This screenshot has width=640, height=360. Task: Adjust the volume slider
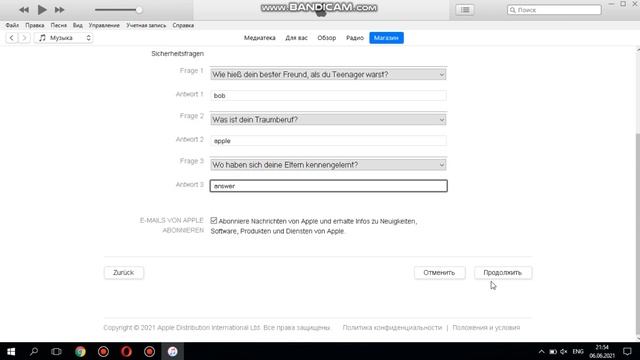point(118,10)
